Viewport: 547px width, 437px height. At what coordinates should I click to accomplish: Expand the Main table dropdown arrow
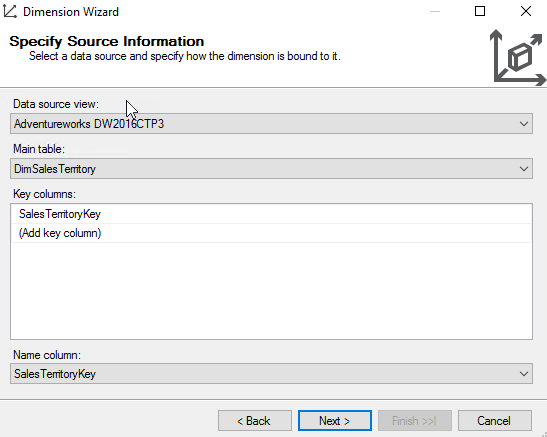(x=523, y=169)
